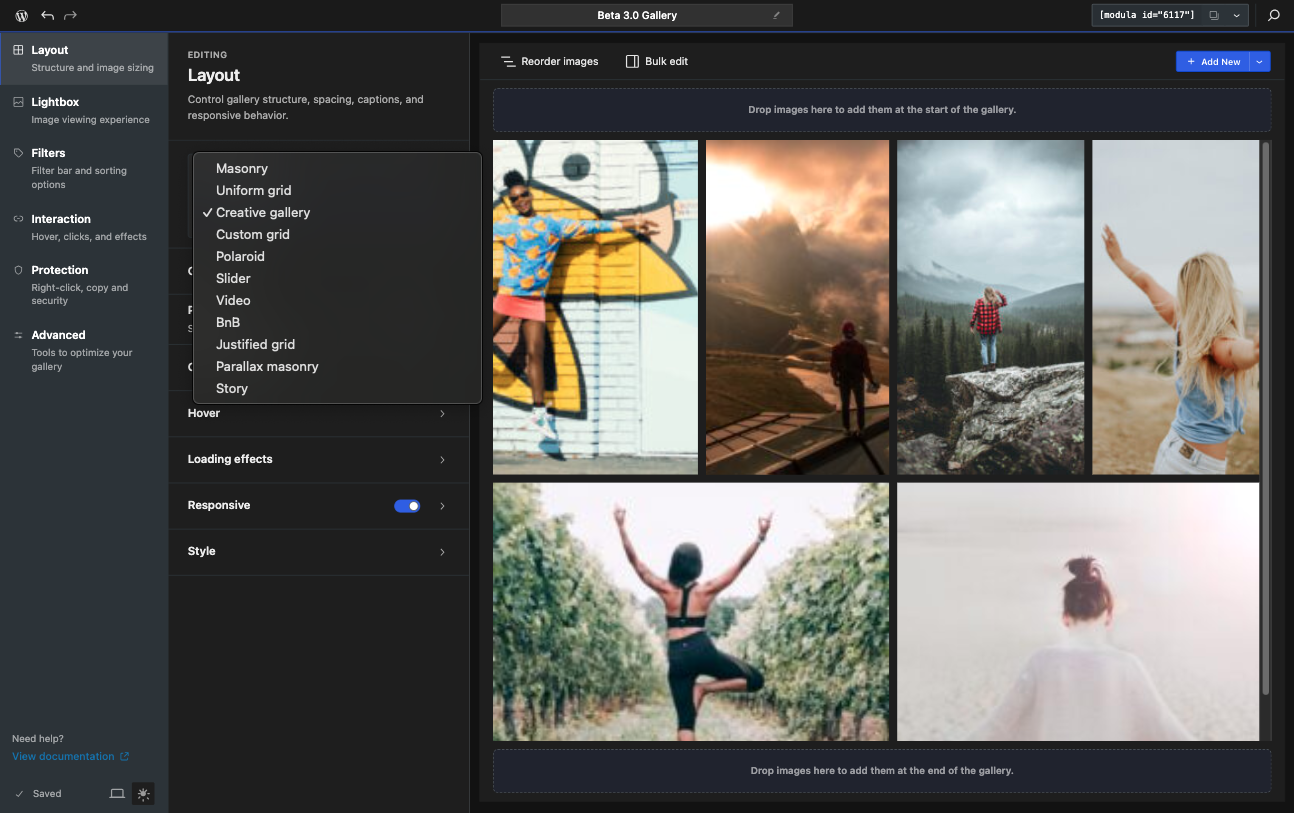Click the bottom drop images zone
Viewport: 1294px width, 813px height.
882,772
